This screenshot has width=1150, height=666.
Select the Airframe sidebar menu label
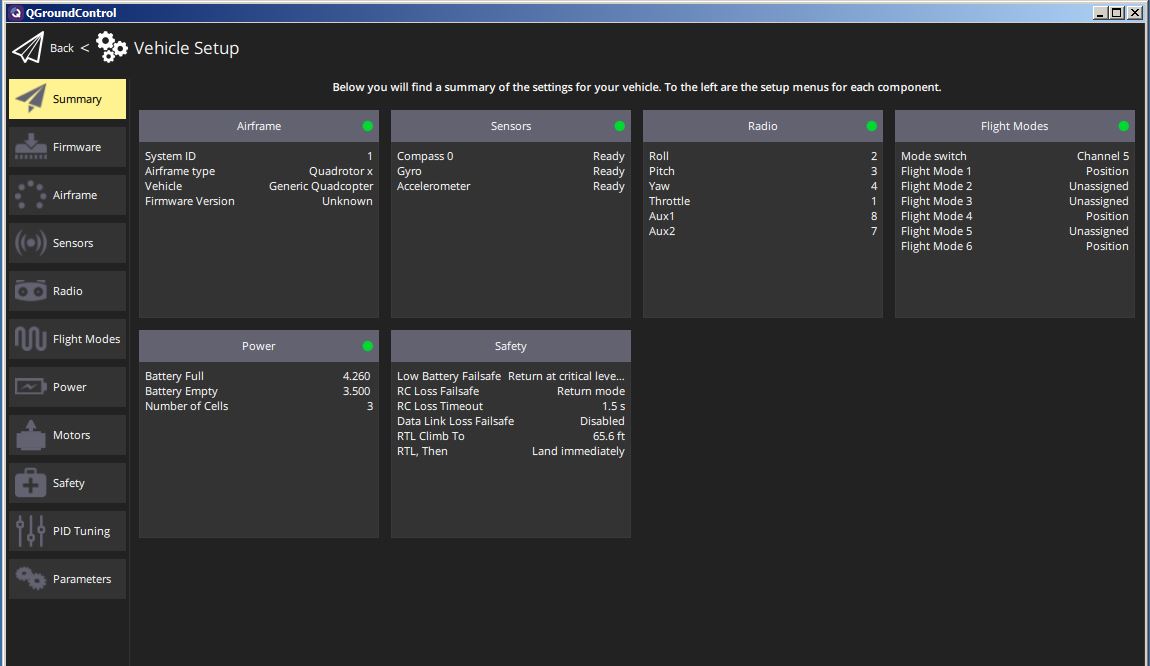pos(75,195)
